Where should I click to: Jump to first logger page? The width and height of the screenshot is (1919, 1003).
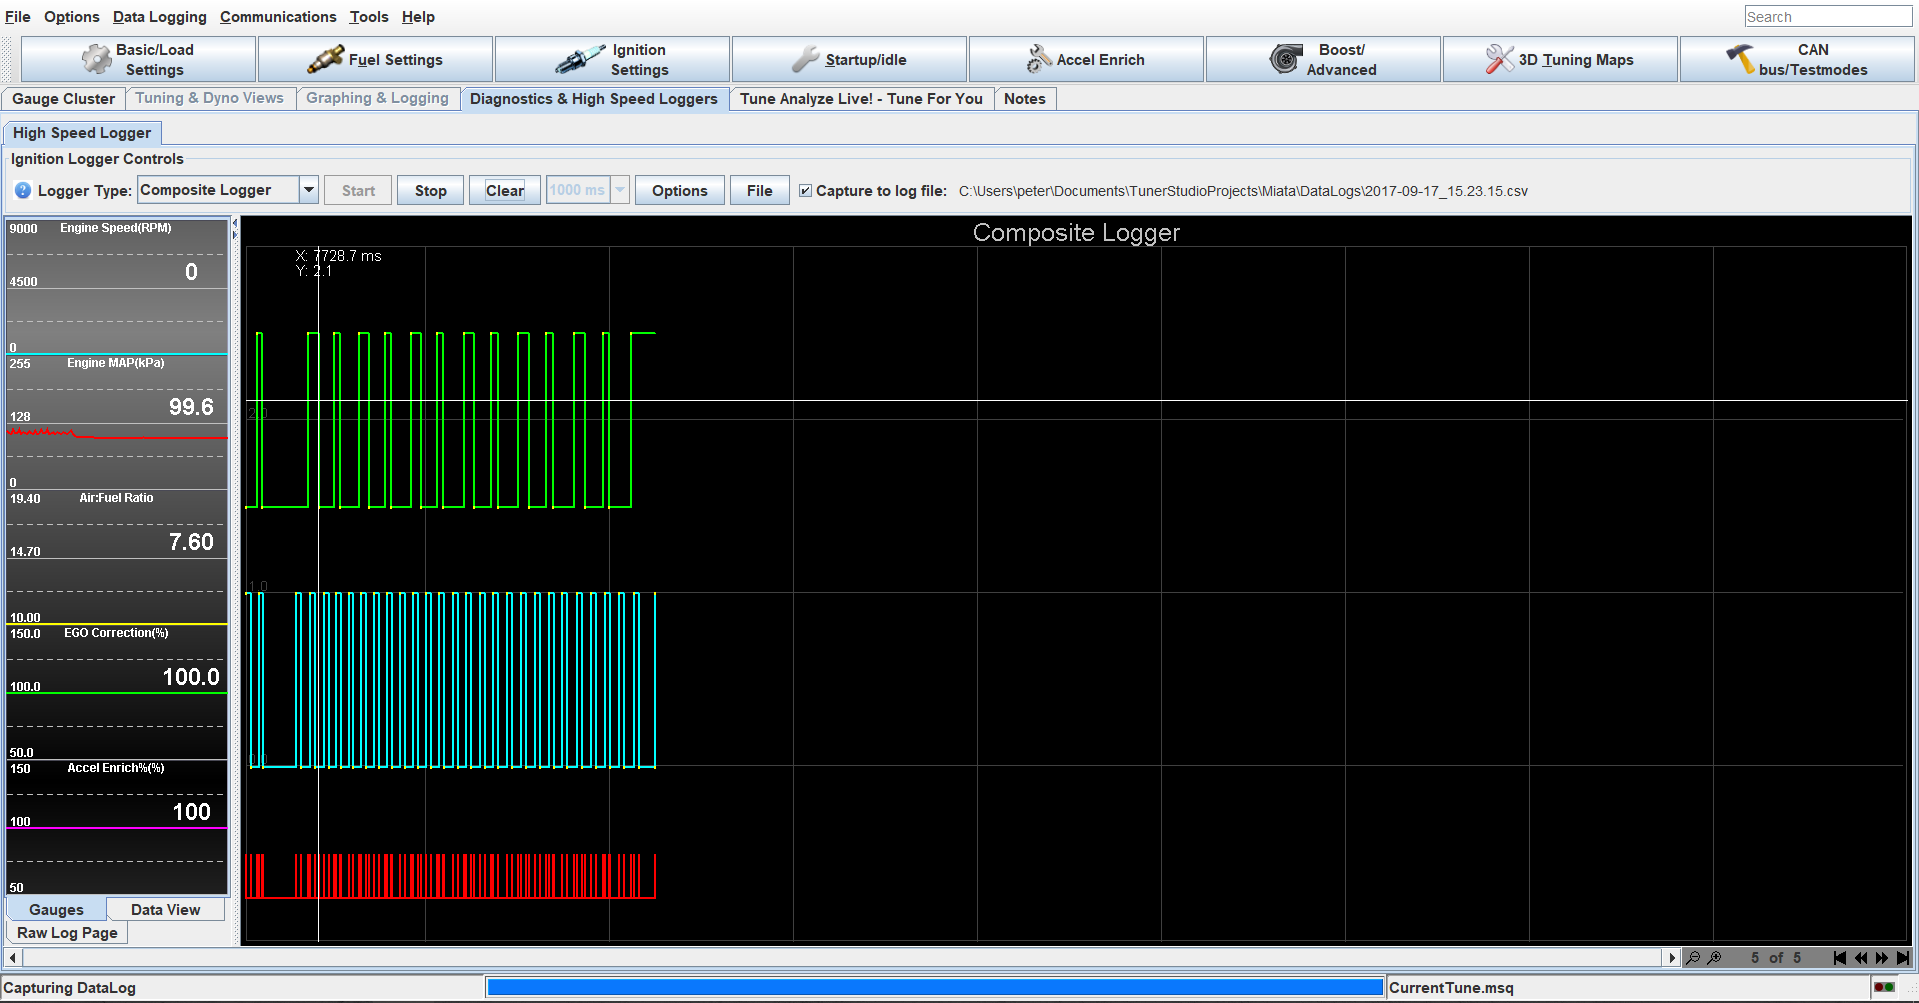(x=1839, y=958)
